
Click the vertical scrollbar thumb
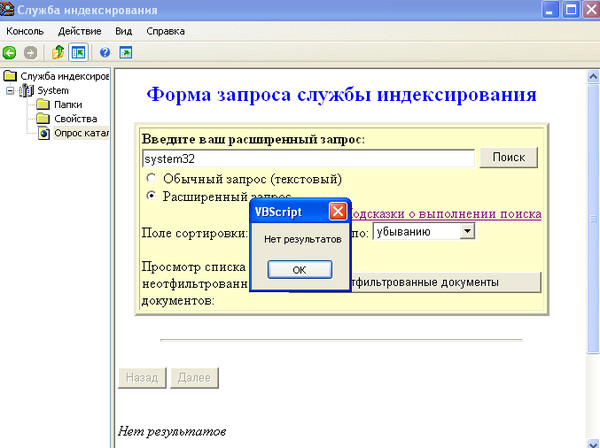click(593, 218)
